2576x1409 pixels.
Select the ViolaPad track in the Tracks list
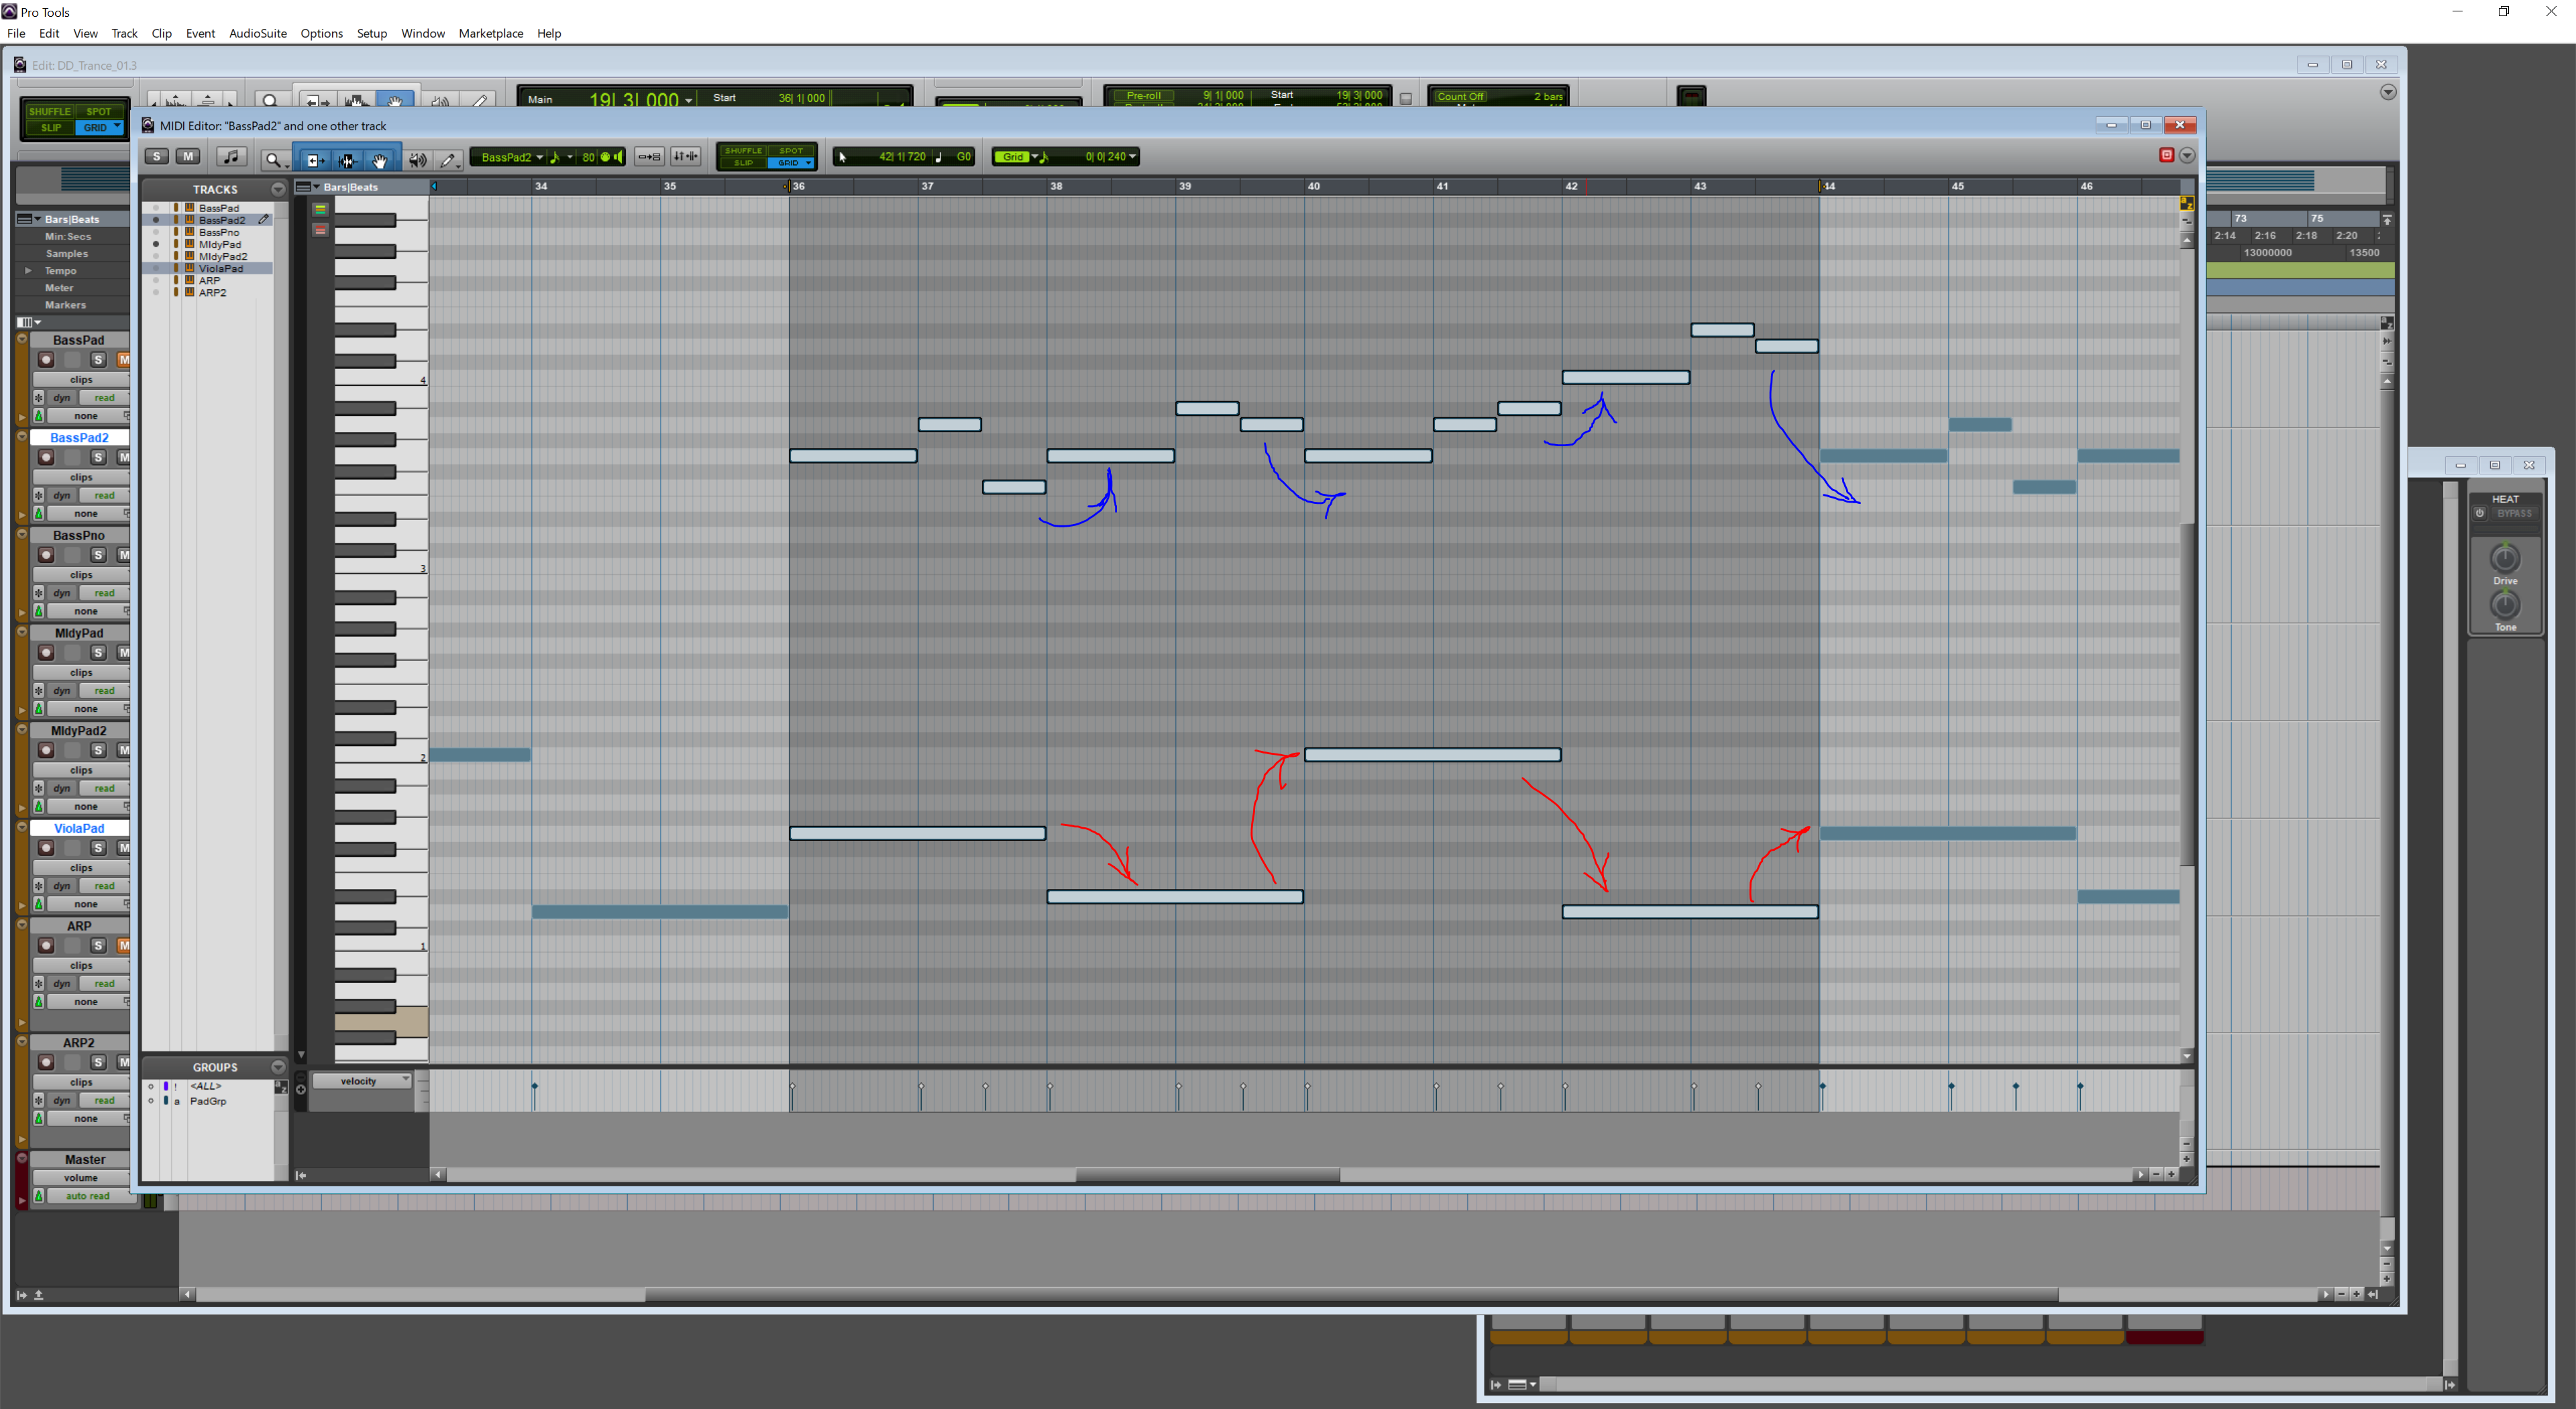[x=220, y=268]
